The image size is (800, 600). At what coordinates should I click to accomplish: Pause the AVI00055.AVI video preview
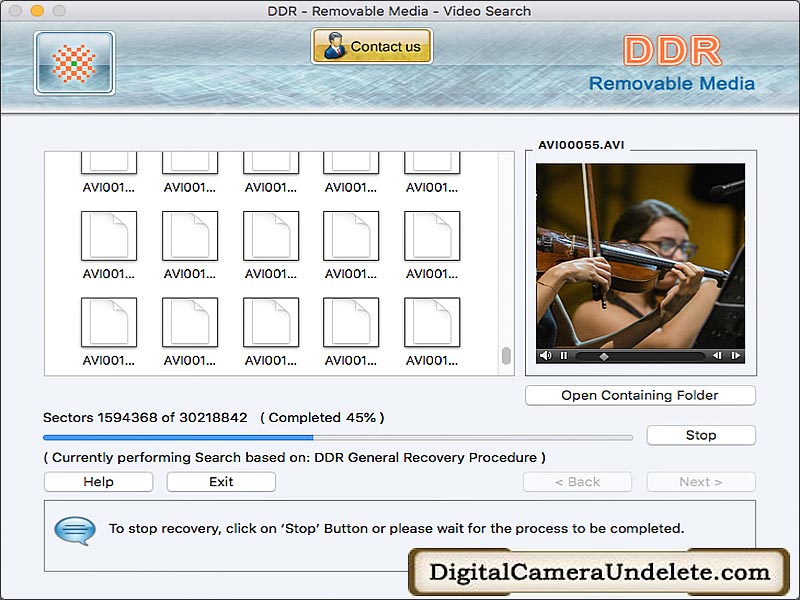click(x=564, y=355)
